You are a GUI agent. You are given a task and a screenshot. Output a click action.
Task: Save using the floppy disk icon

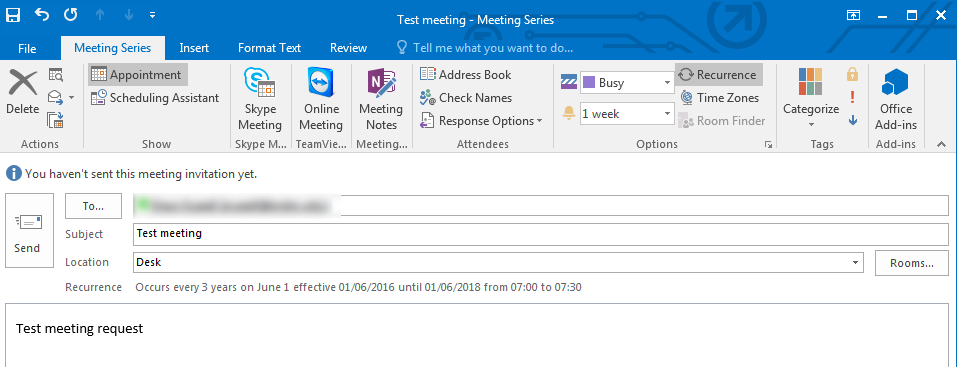coord(13,15)
